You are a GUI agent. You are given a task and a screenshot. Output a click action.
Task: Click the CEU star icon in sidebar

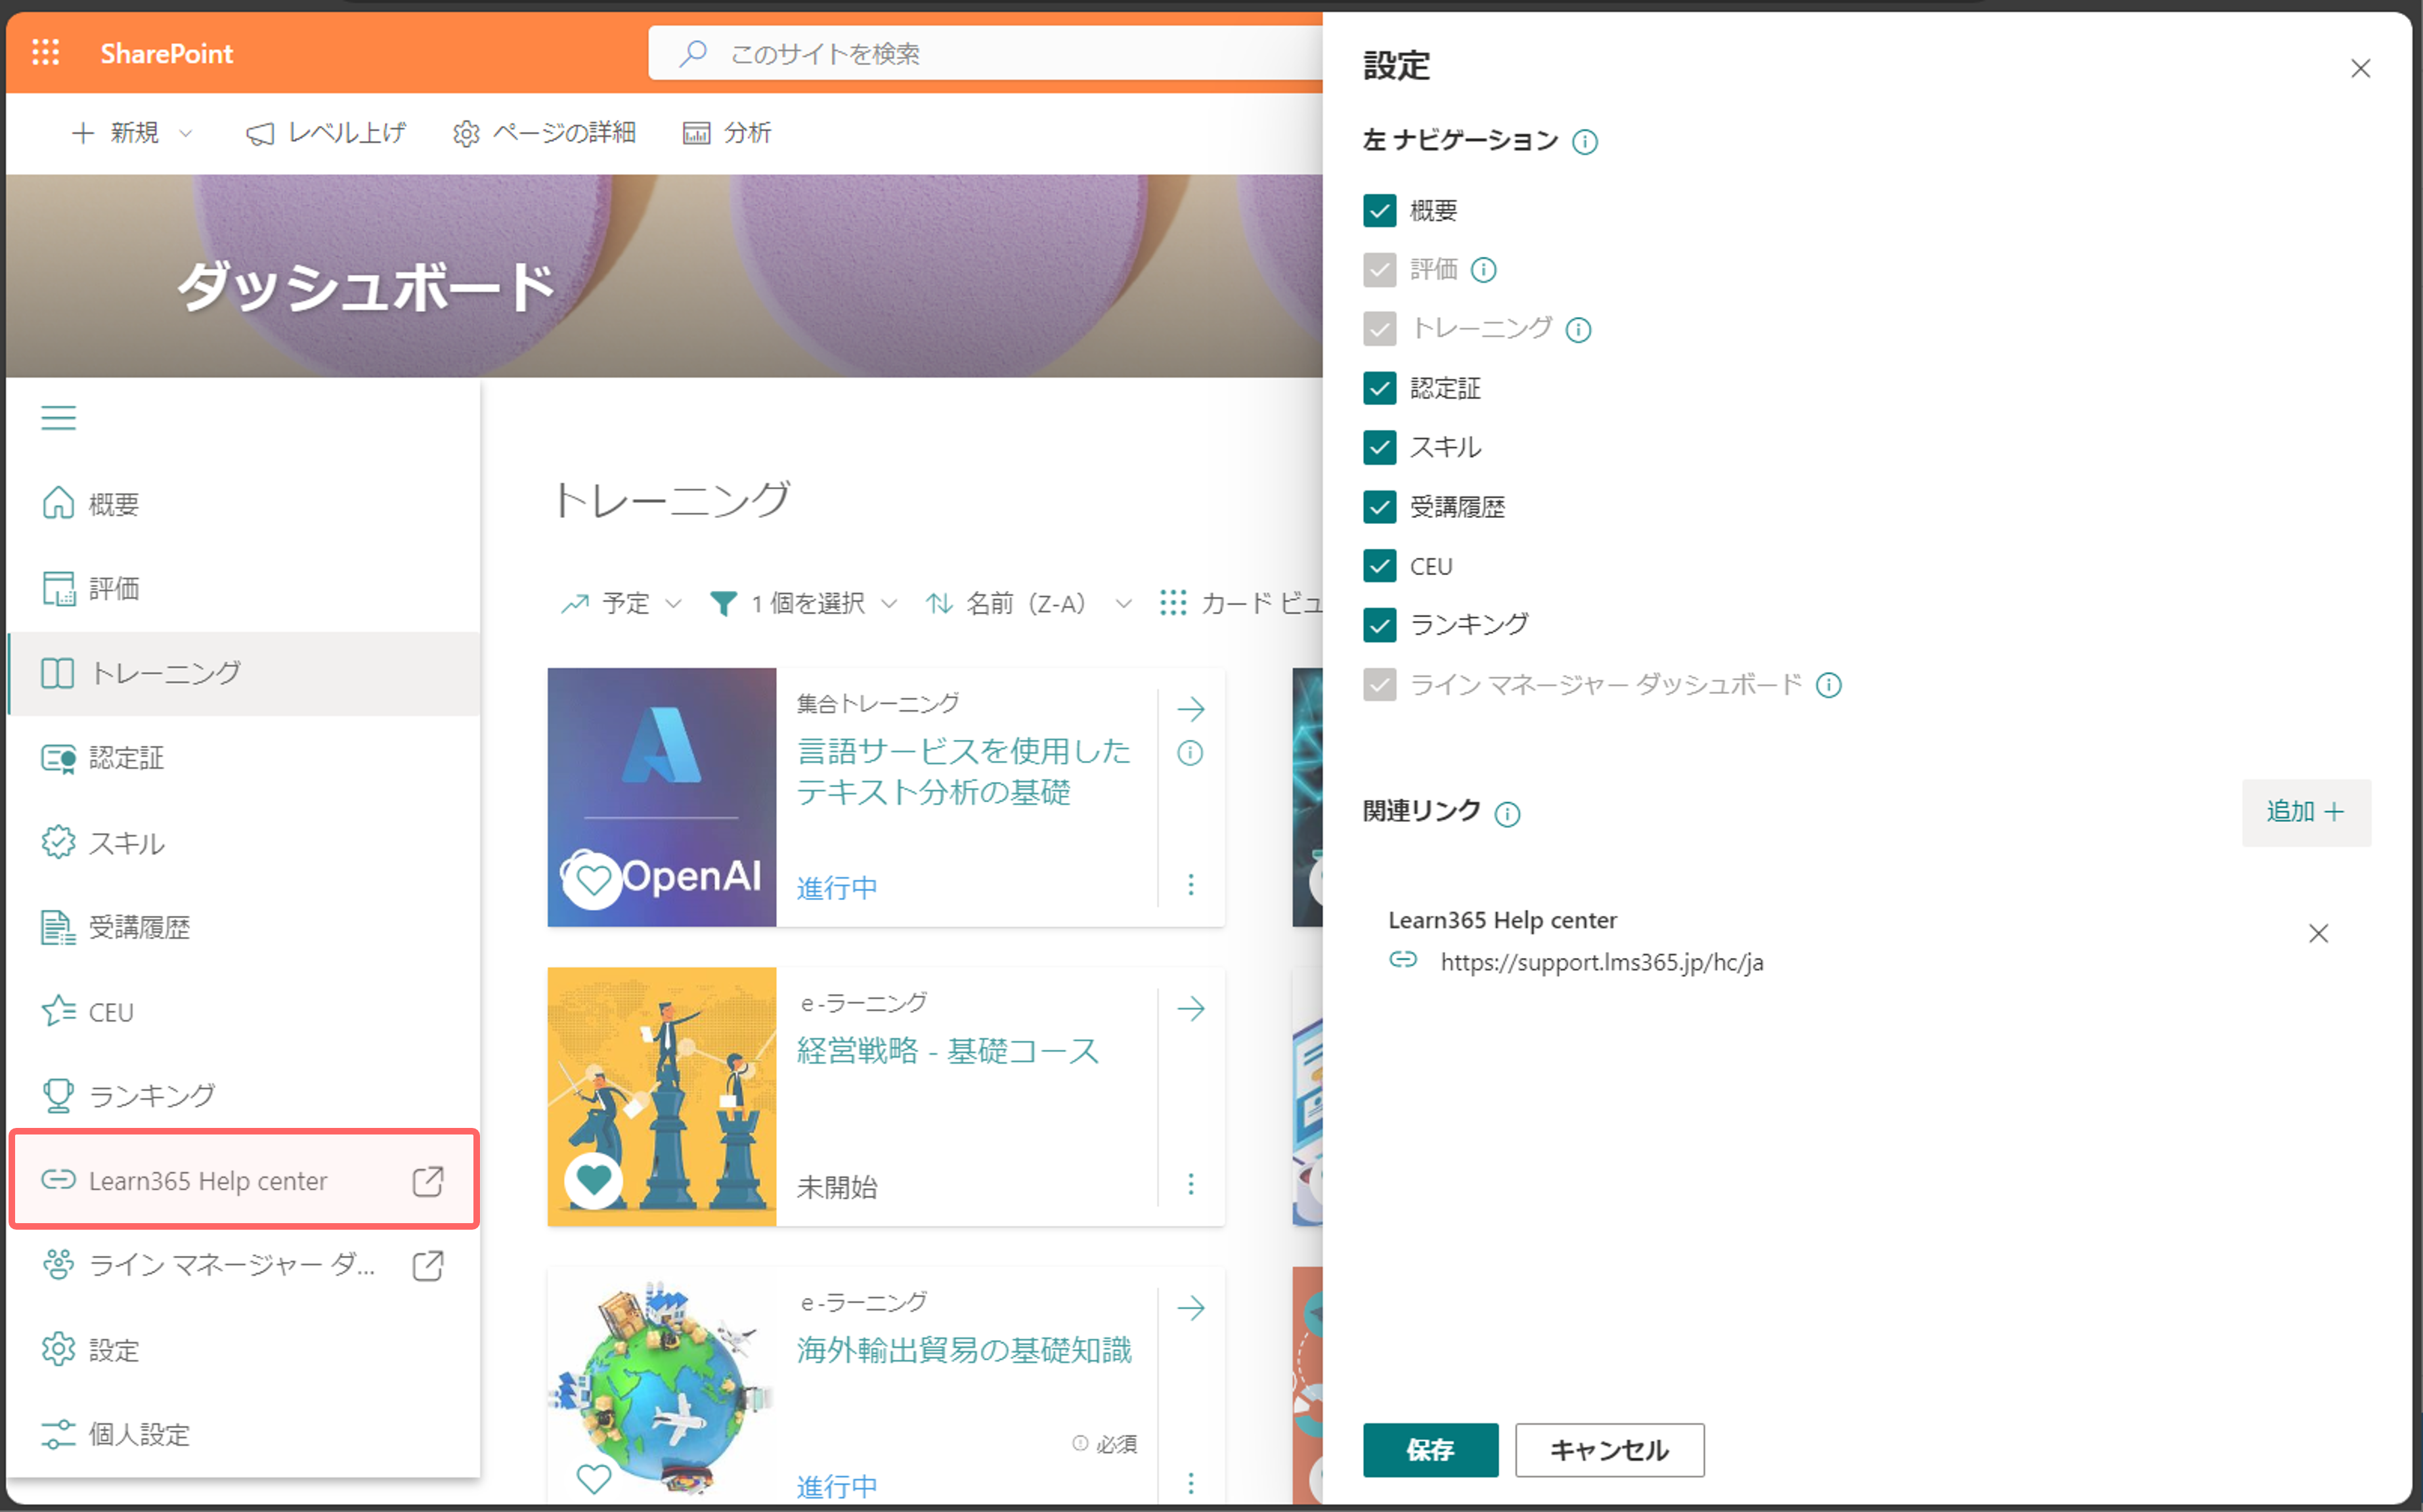tap(58, 1011)
